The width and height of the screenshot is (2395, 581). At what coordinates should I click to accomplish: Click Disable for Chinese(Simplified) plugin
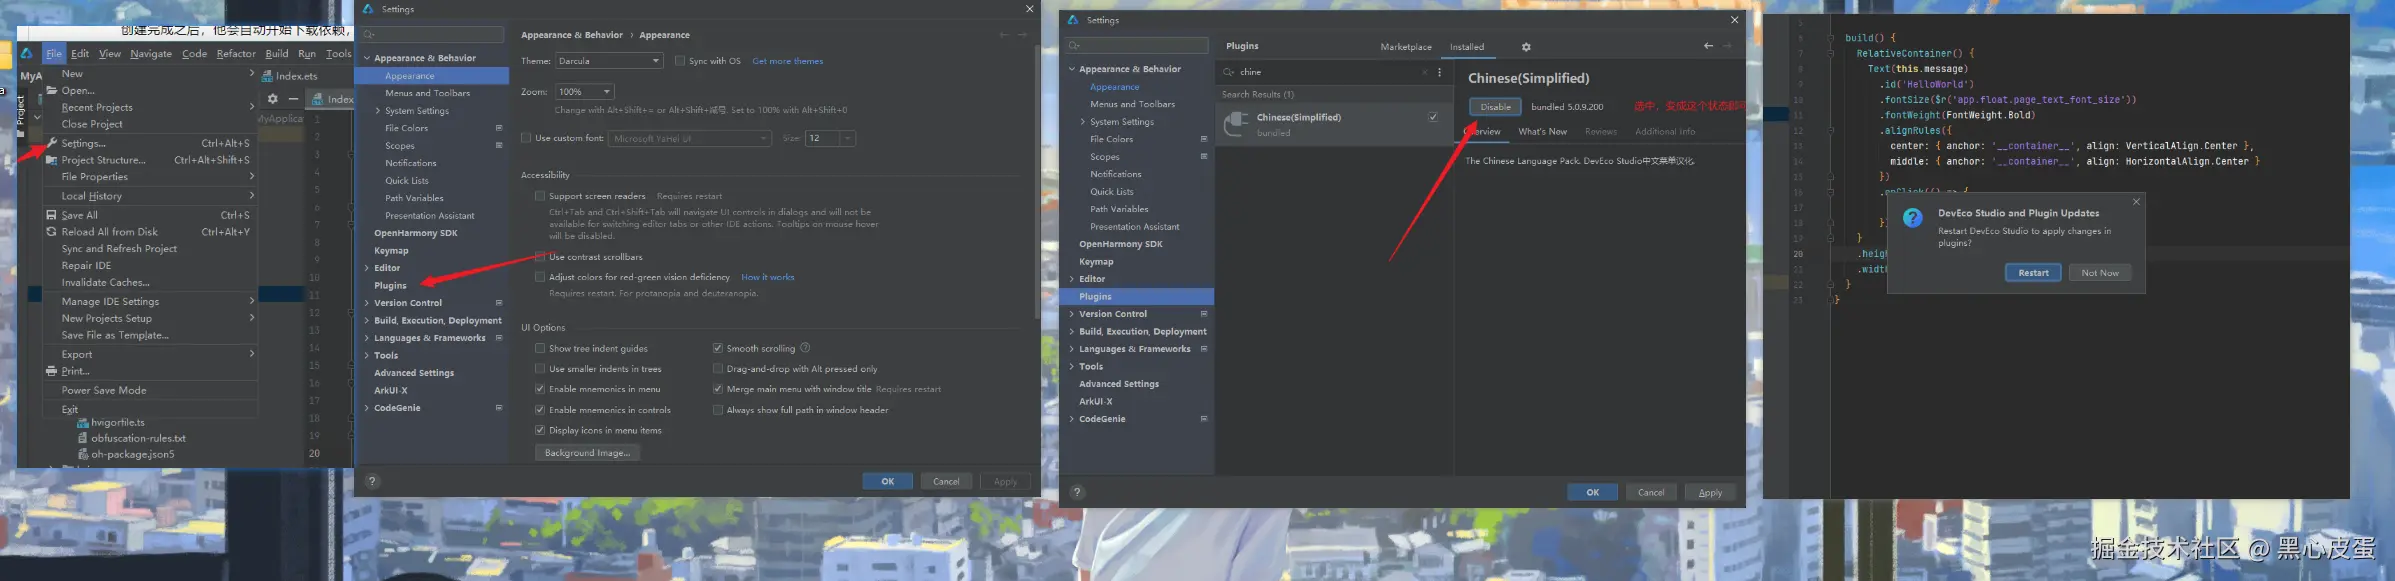tap(1495, 107)
